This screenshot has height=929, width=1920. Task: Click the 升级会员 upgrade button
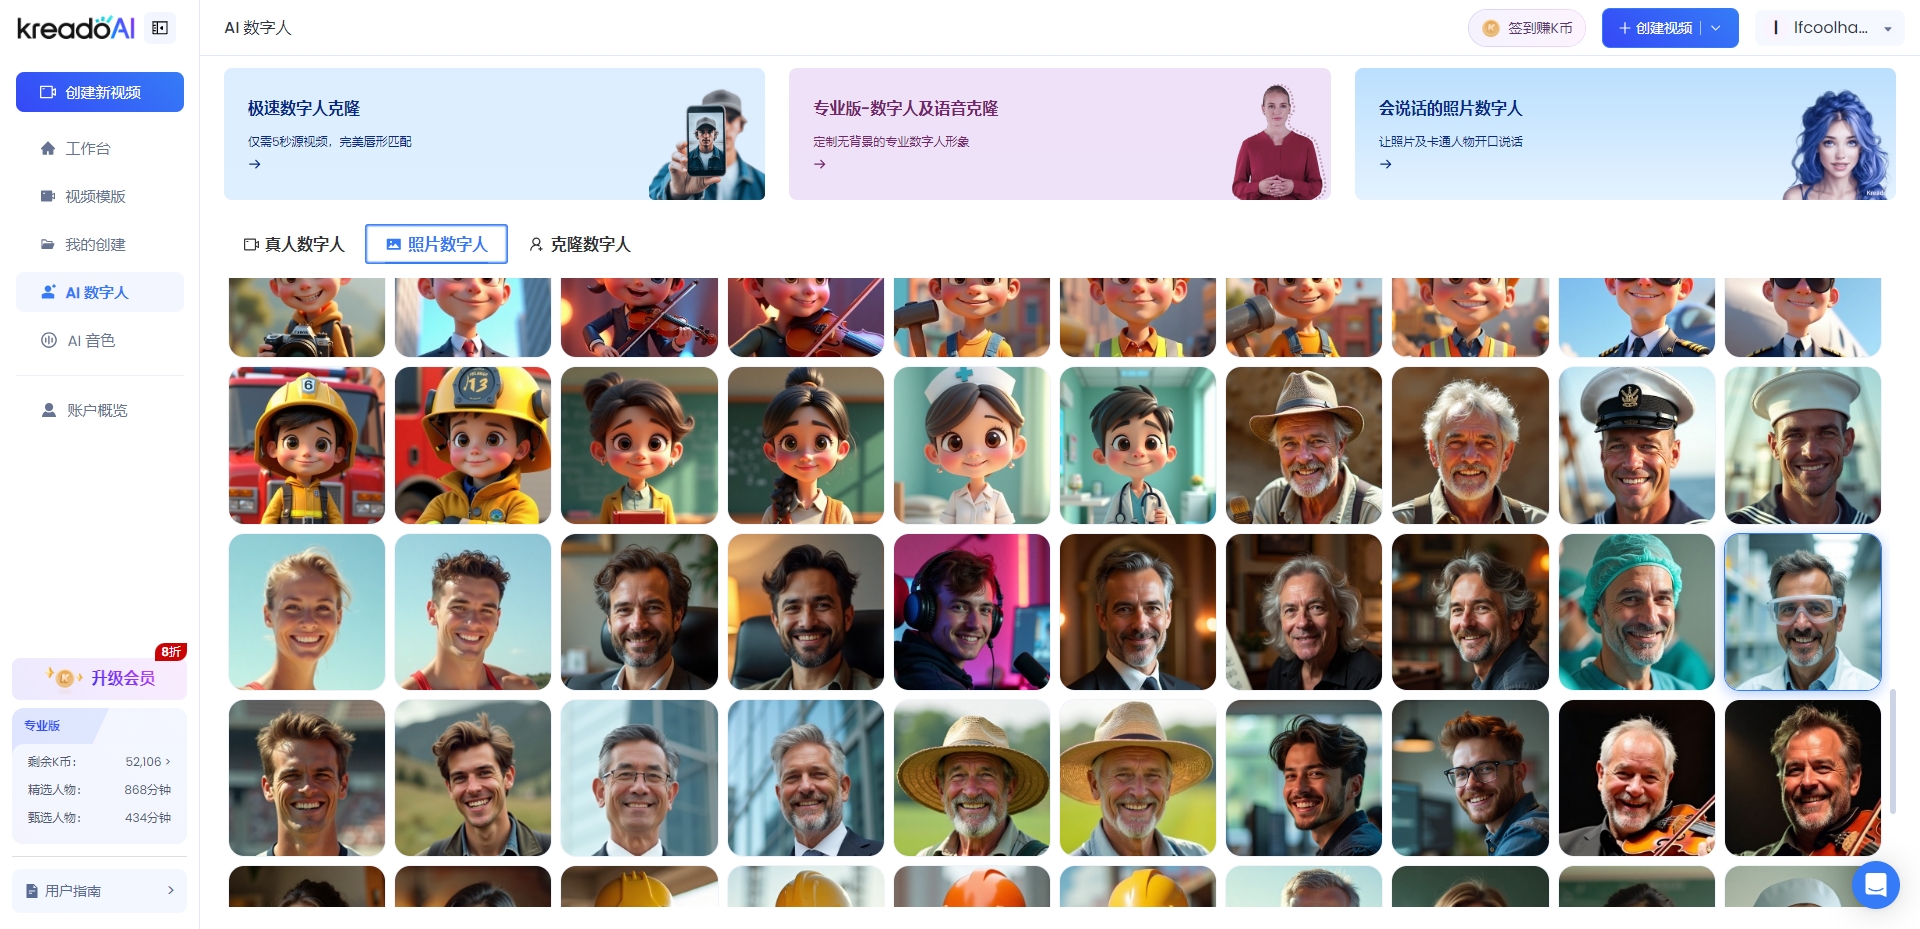pos(100,678)
